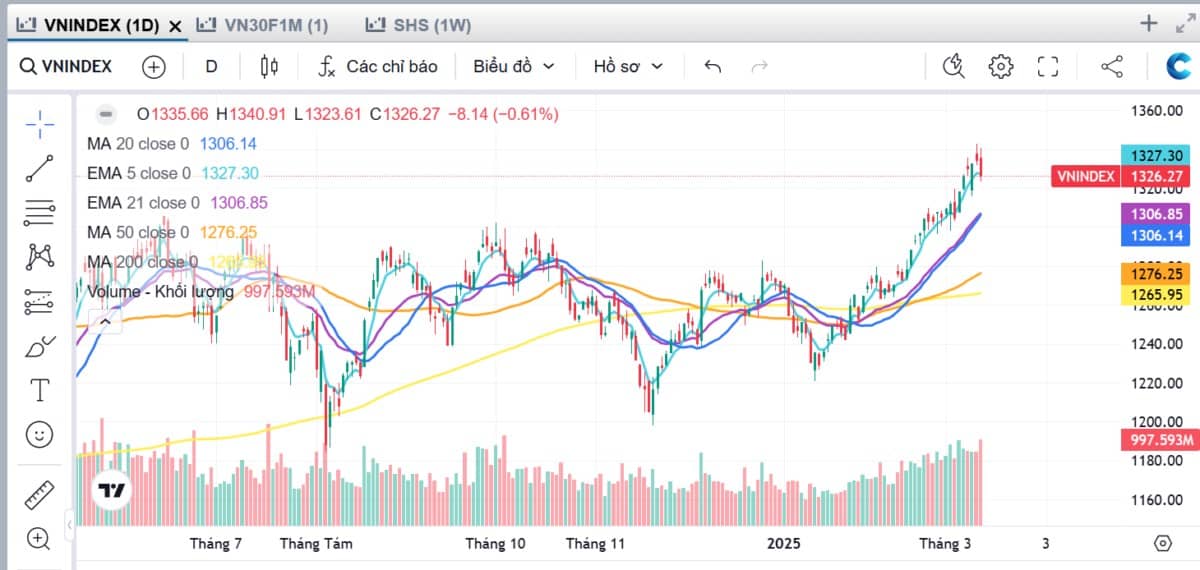This screenshot has width=1200, height=570.
Task: Click the Tháng 7 time axis label
Action: click(216, 544)
